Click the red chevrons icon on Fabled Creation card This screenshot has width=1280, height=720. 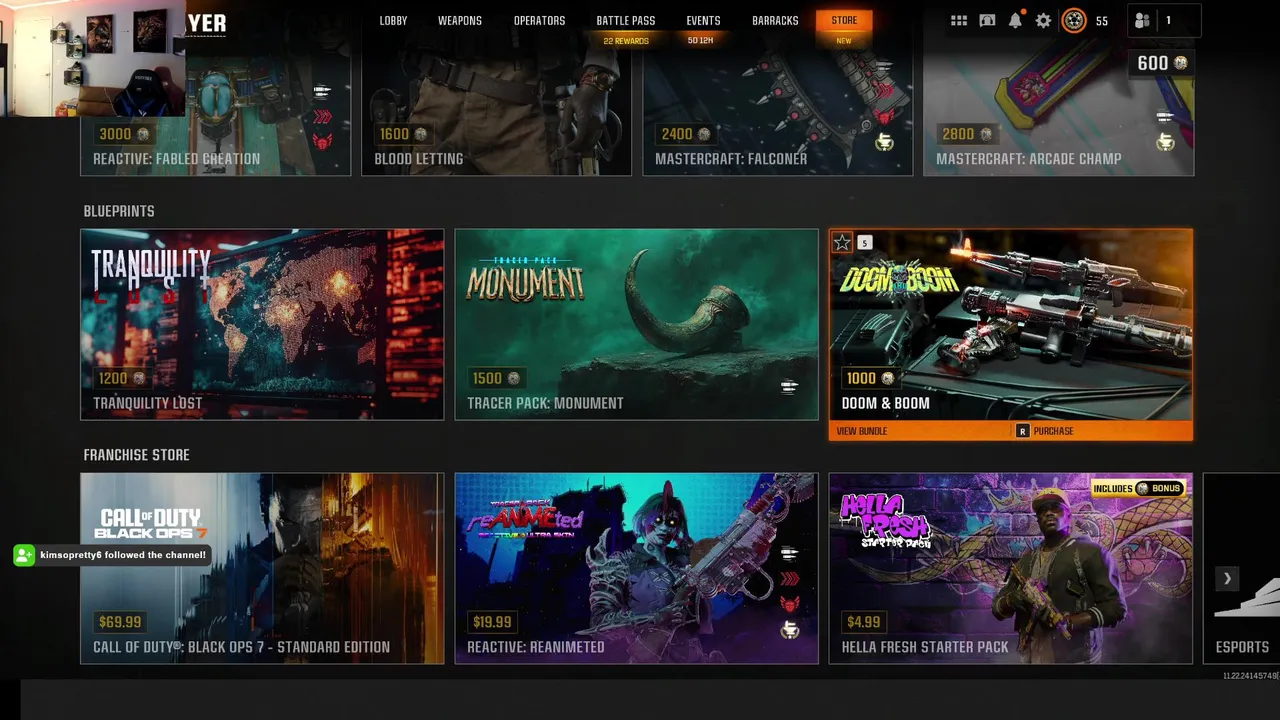coord(322,117)
